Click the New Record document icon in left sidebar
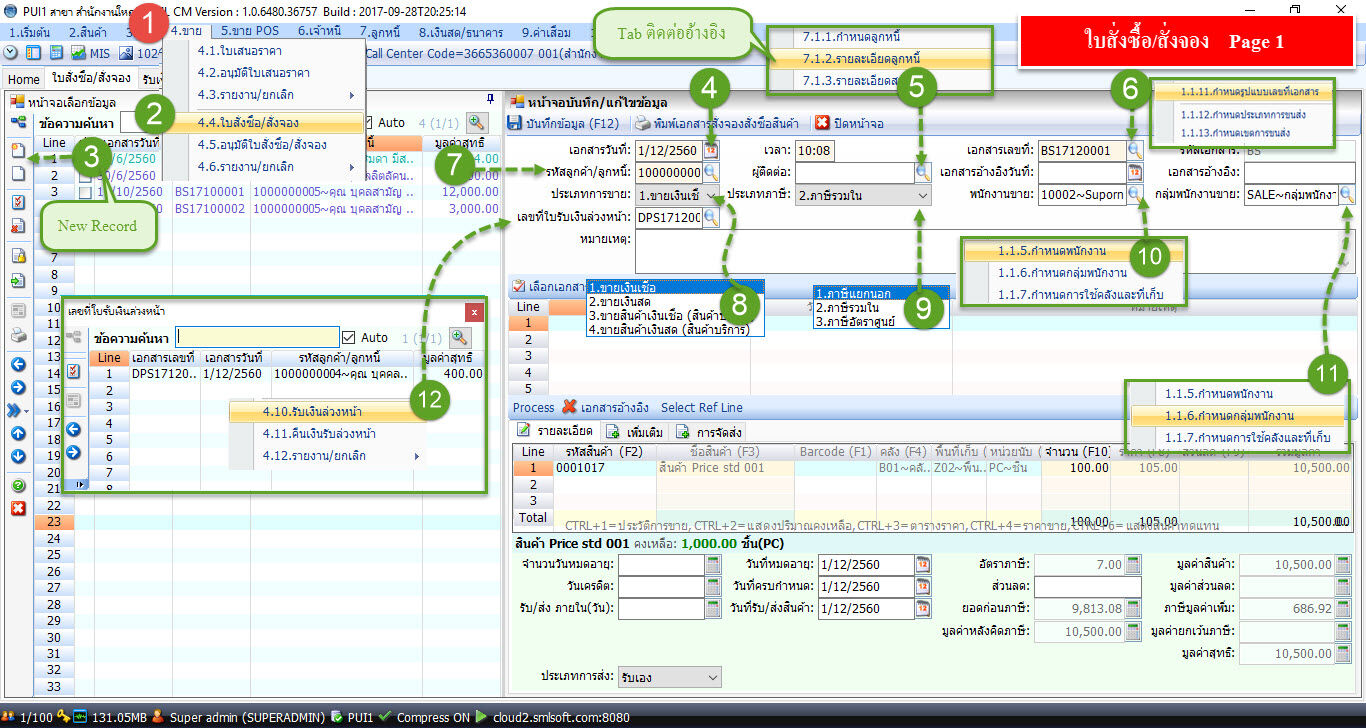Image resolution: width=1366 pixels, height=728 pixels. 17,150
